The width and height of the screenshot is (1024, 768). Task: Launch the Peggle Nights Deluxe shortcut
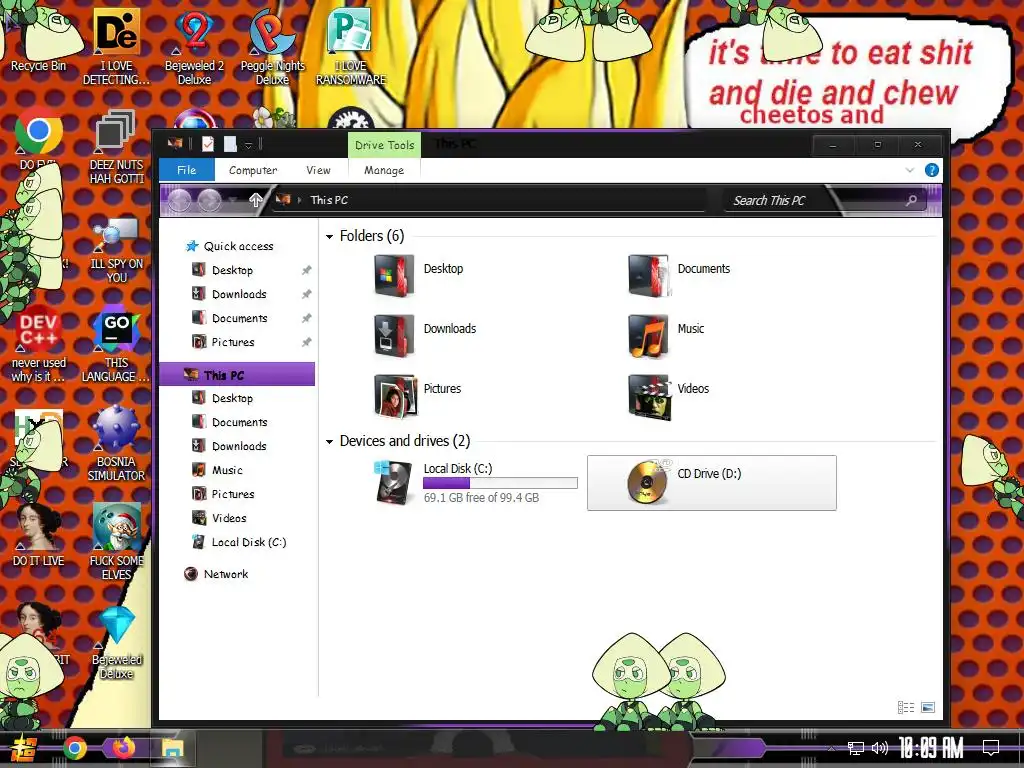point(272,46)
